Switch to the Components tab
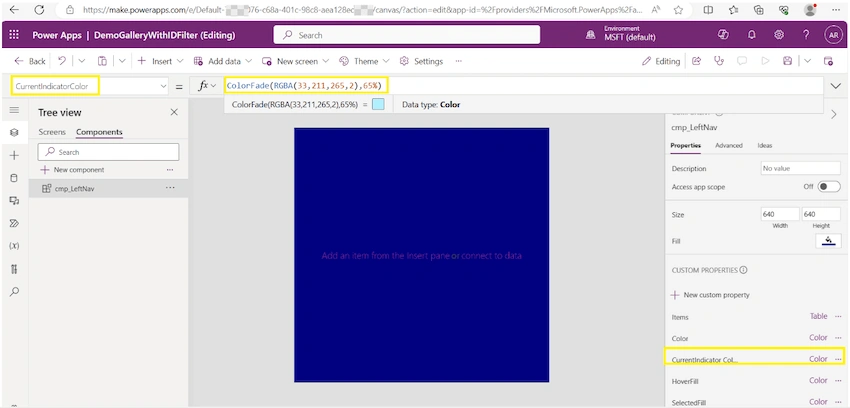 99,132
